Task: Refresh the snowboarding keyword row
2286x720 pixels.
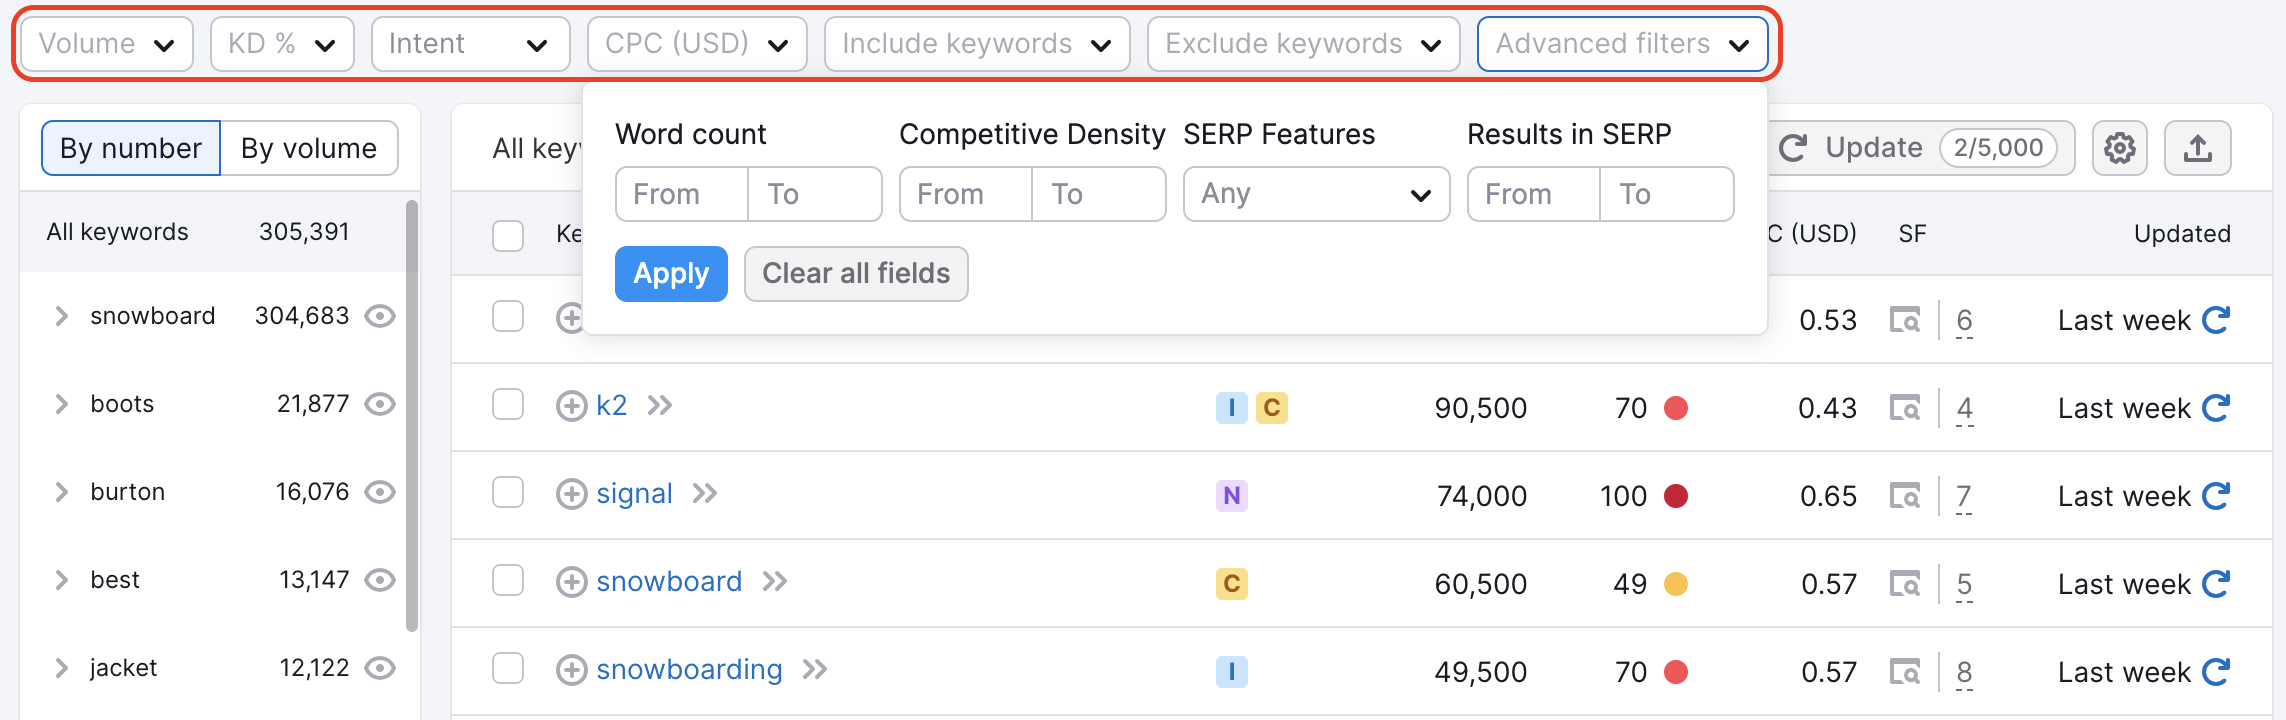Action: click(2217, 672)
